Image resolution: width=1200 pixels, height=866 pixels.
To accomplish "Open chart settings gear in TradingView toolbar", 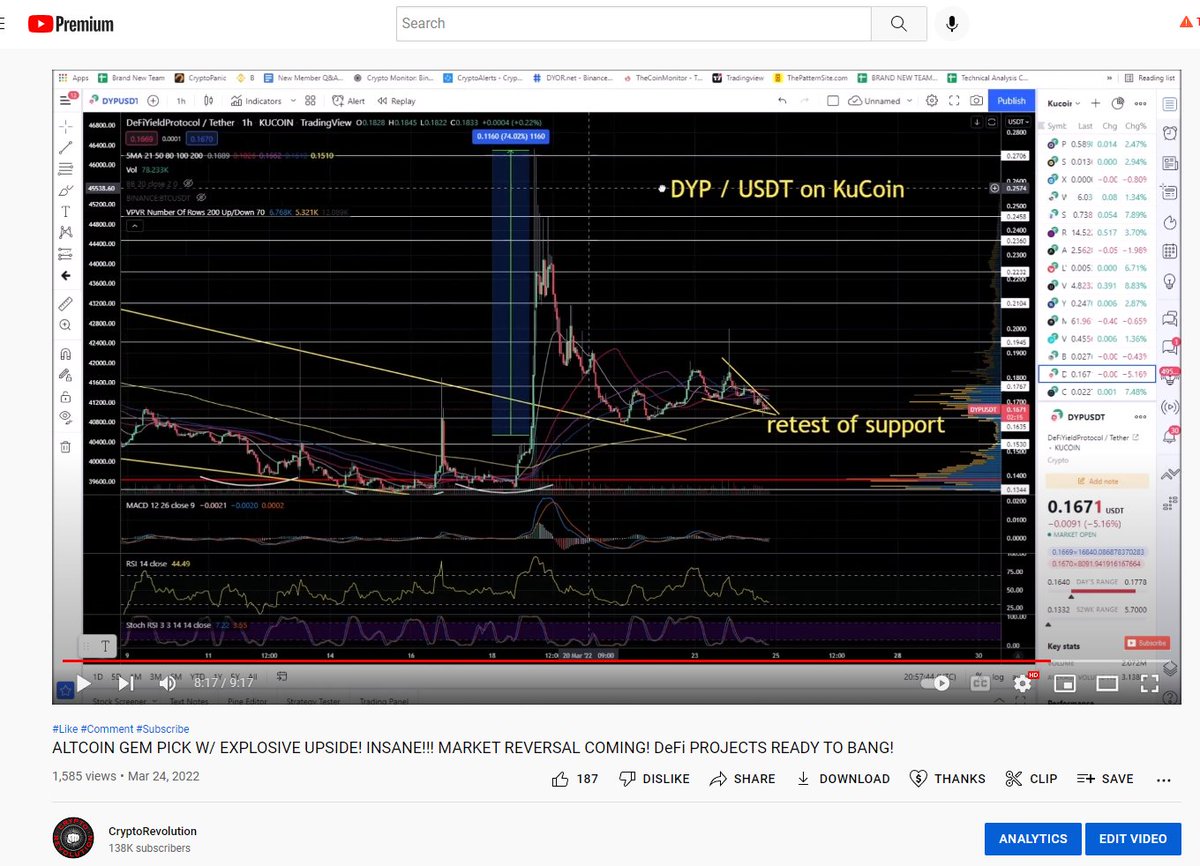I will pyautogui.click(x=932, y=101).
